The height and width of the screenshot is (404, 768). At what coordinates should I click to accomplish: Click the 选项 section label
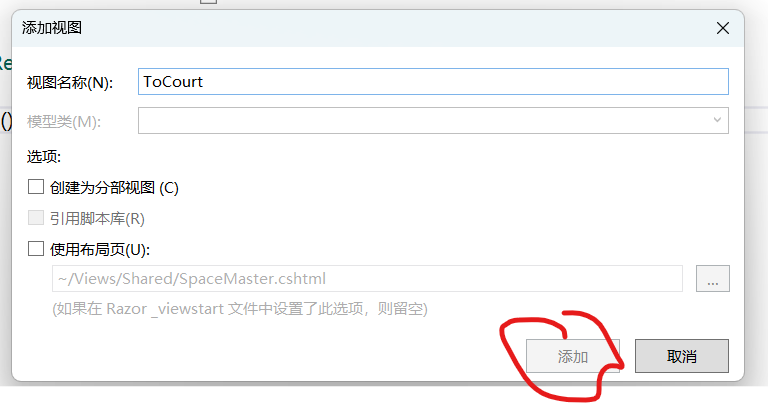44,157
